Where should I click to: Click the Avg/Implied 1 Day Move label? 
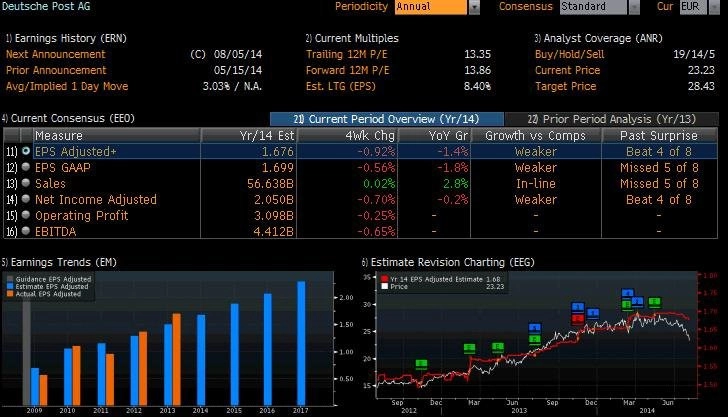coord(67,86)
